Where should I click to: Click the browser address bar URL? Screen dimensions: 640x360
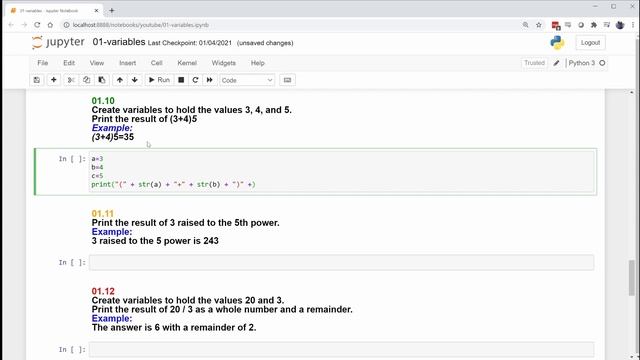pyautogui.click(x=141, y=25)
